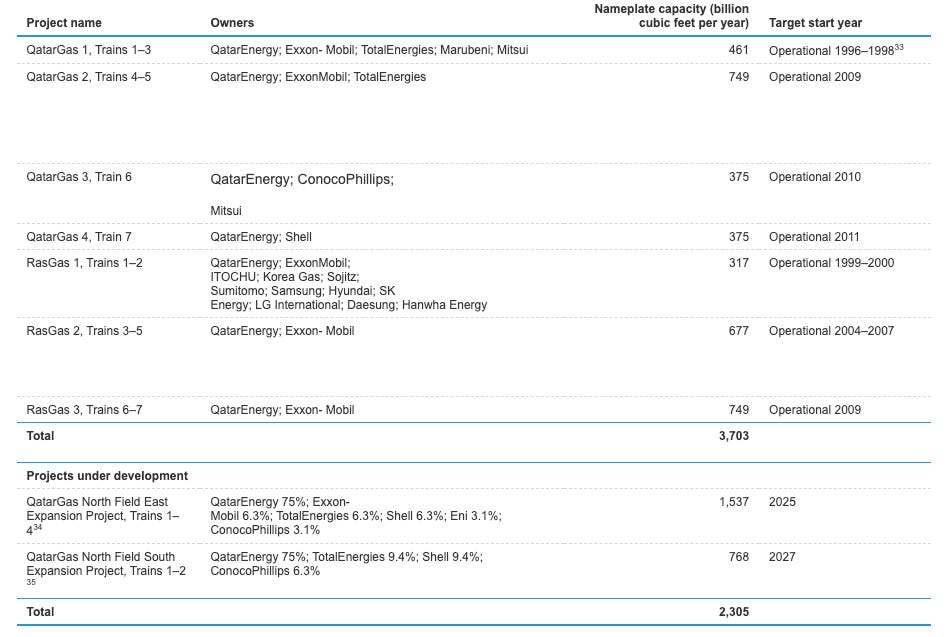Click the QatarGas 2 capacity value 749
Image resolution: width=952 pixels, height=637 pixels.
[738, 77]
